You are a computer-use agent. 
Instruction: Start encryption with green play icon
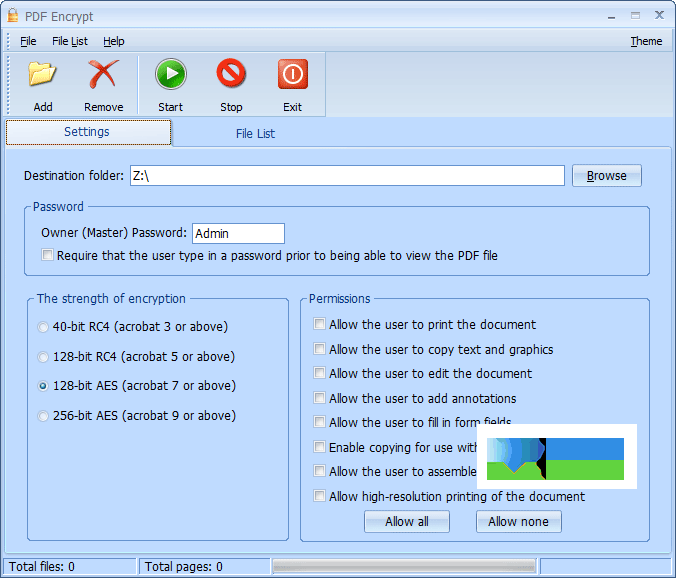coord(171,74)
